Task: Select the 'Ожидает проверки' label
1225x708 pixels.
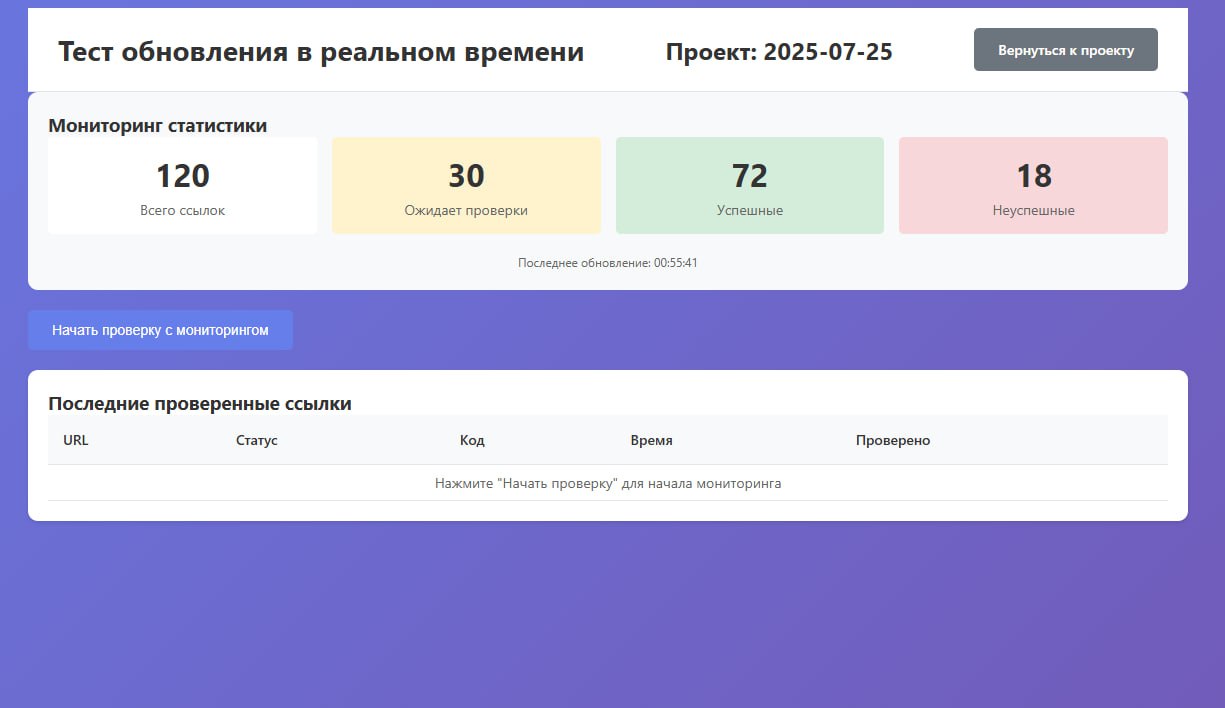Action: click(466, 211)
